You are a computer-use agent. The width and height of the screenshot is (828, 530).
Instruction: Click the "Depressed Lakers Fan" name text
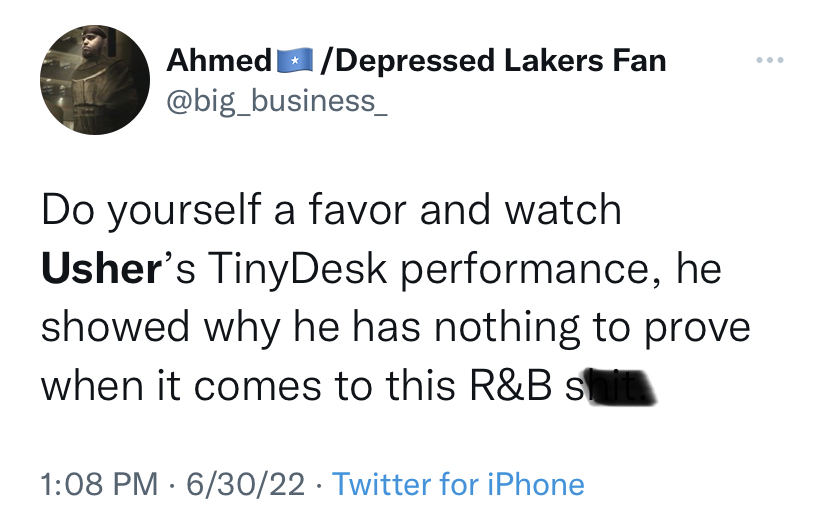[496, 61]
